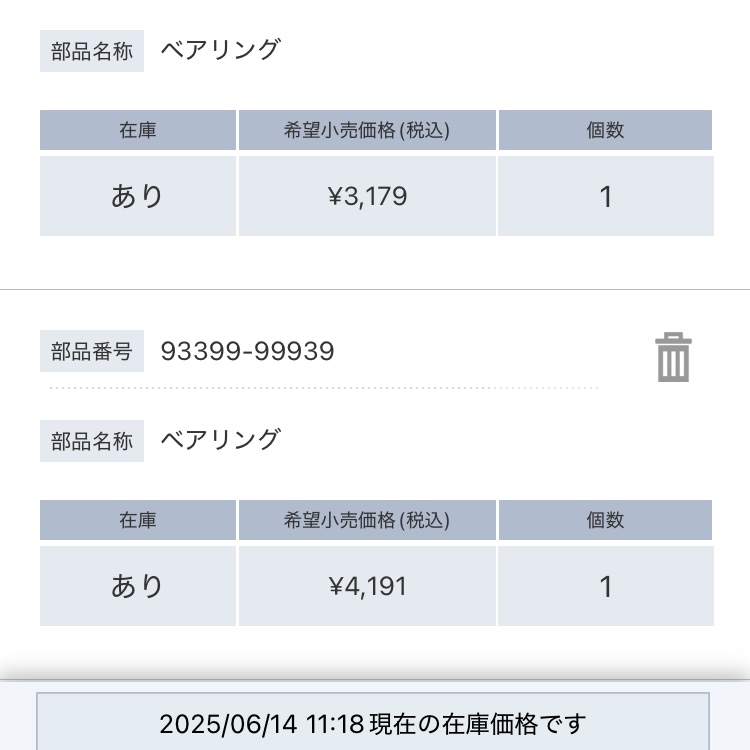Click 希望小売価格(税込) header in bottom table
Screen dimensions: 750x750
(x=367, y=520)
